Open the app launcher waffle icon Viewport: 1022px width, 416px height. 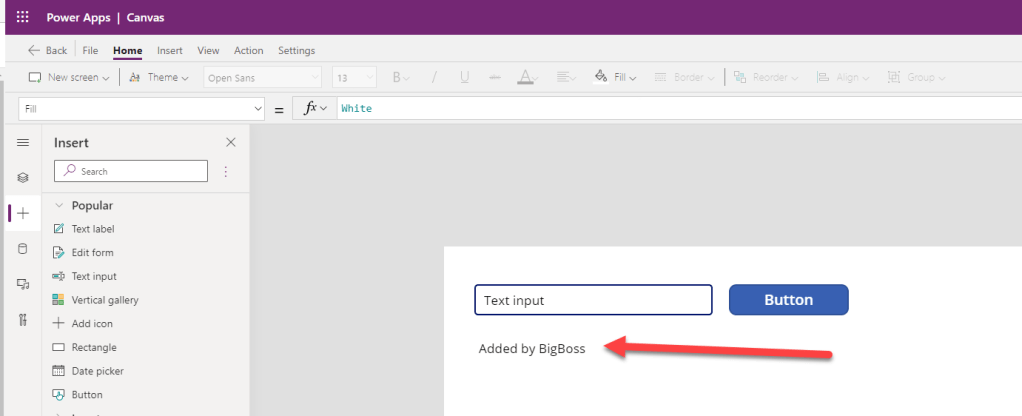[23, 17]
